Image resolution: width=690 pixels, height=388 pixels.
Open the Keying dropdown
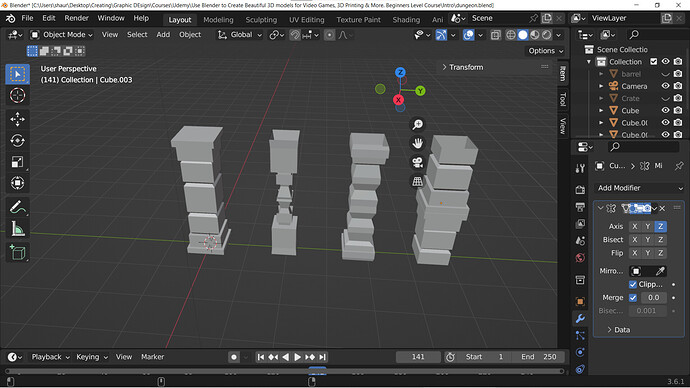tap(92, 357)
